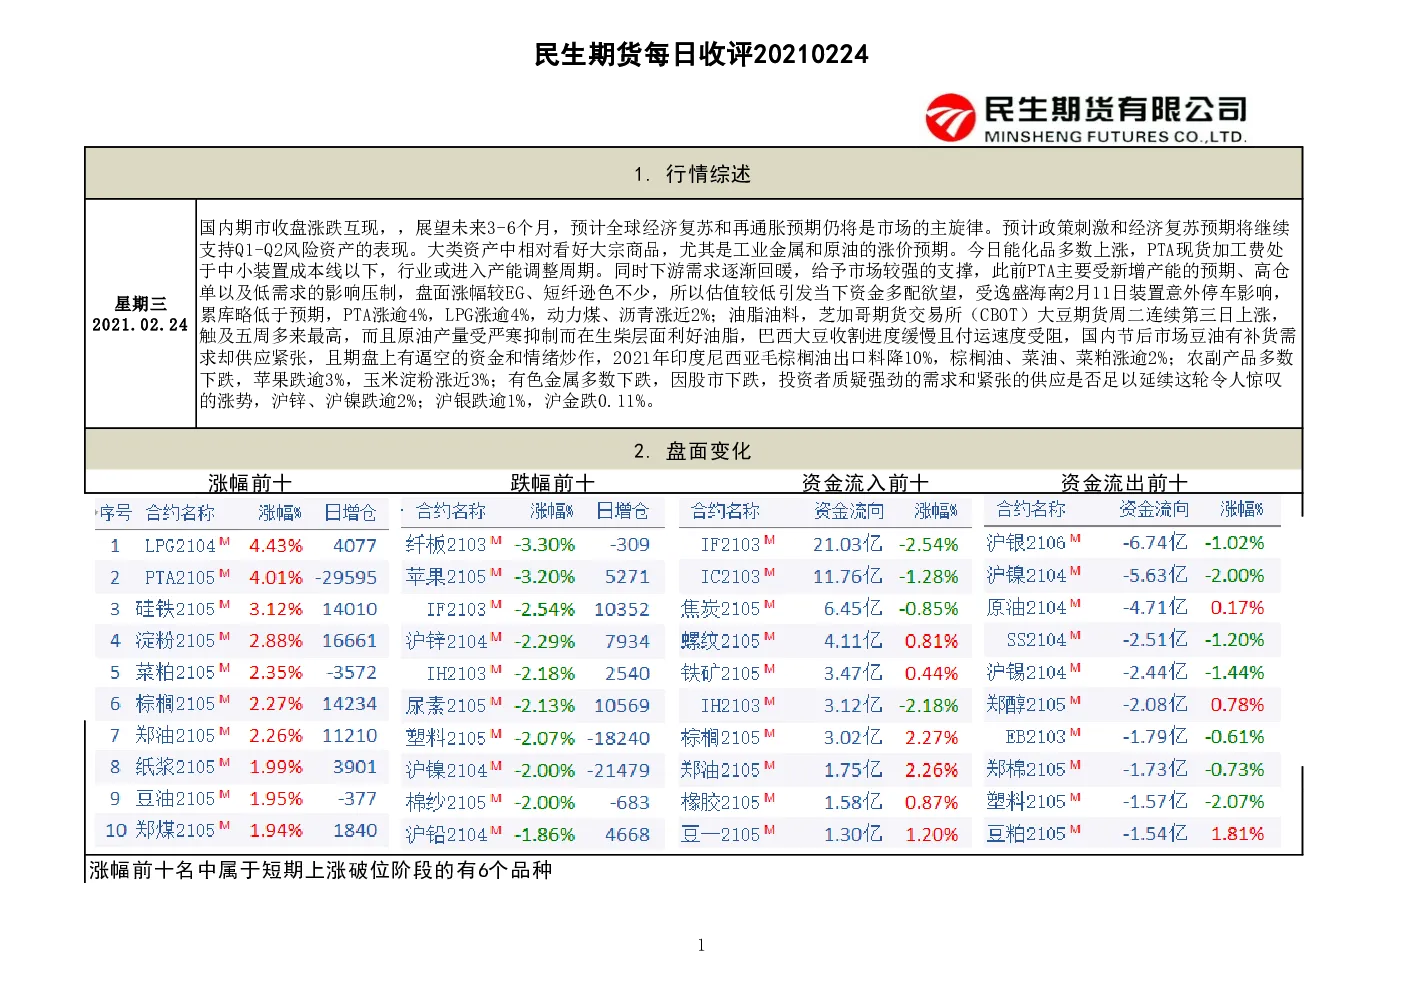
Task: Click the 资金流出前十 table heading
Action: point(1124,483)
